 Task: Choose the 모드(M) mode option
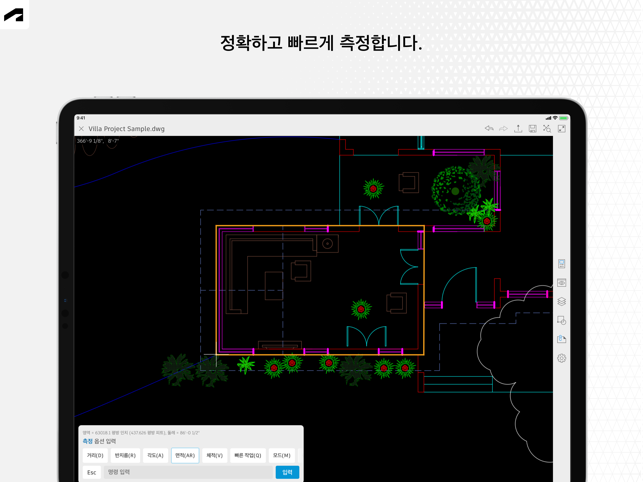click(x=282, y=456)
